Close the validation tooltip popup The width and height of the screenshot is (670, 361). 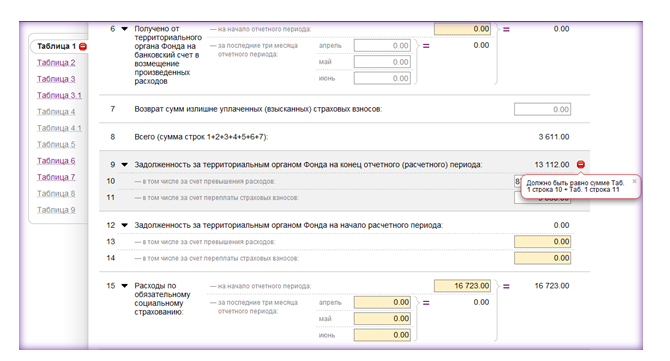tap(634, 181)
